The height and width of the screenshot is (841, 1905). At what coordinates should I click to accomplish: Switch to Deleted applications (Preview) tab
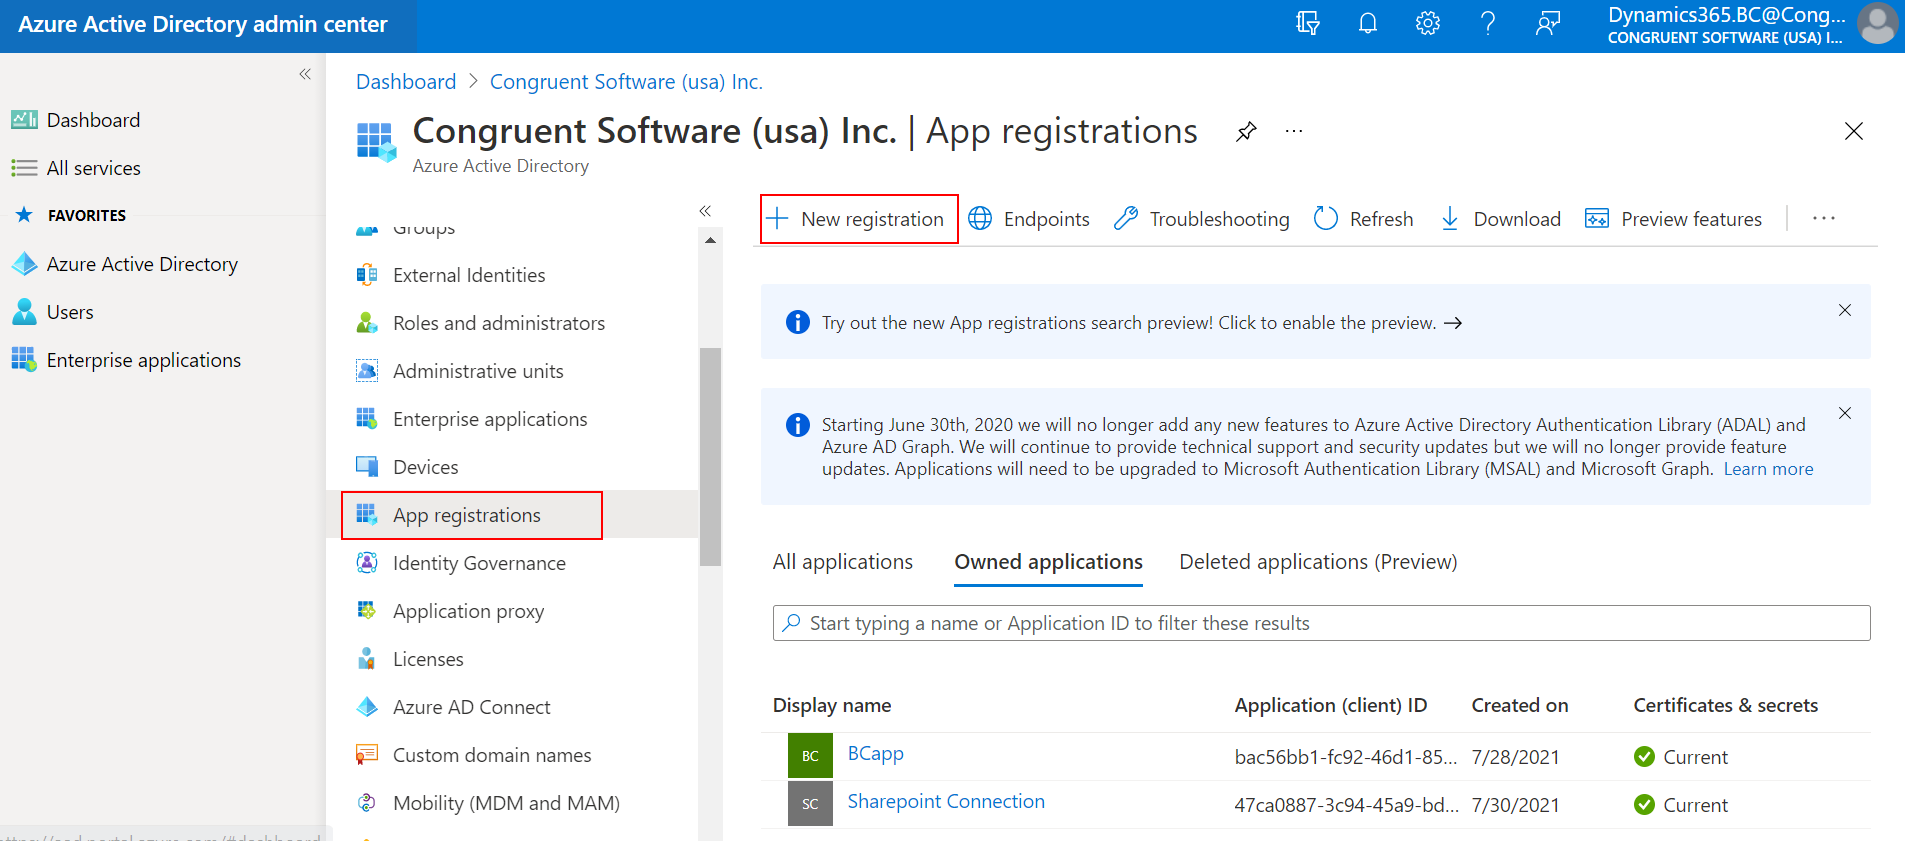pos(1318,562)
